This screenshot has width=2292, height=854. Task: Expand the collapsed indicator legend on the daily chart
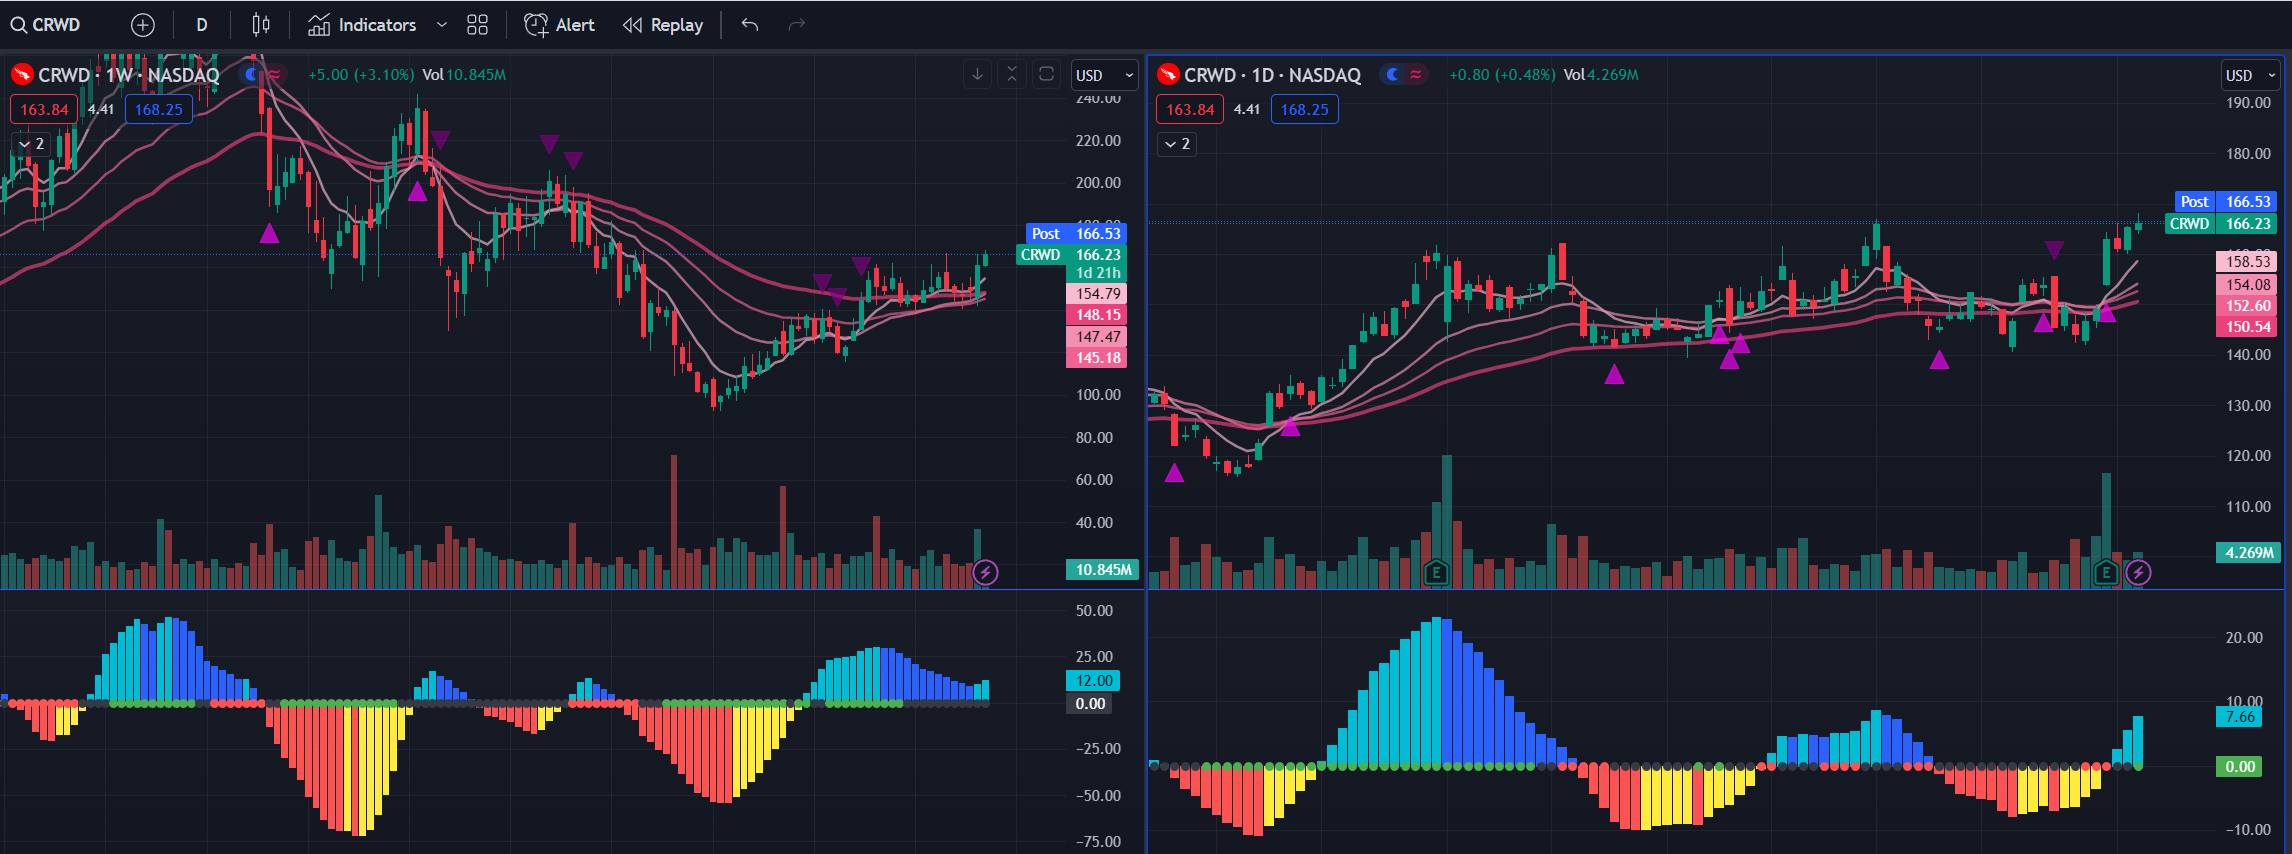coord(1177,144)
